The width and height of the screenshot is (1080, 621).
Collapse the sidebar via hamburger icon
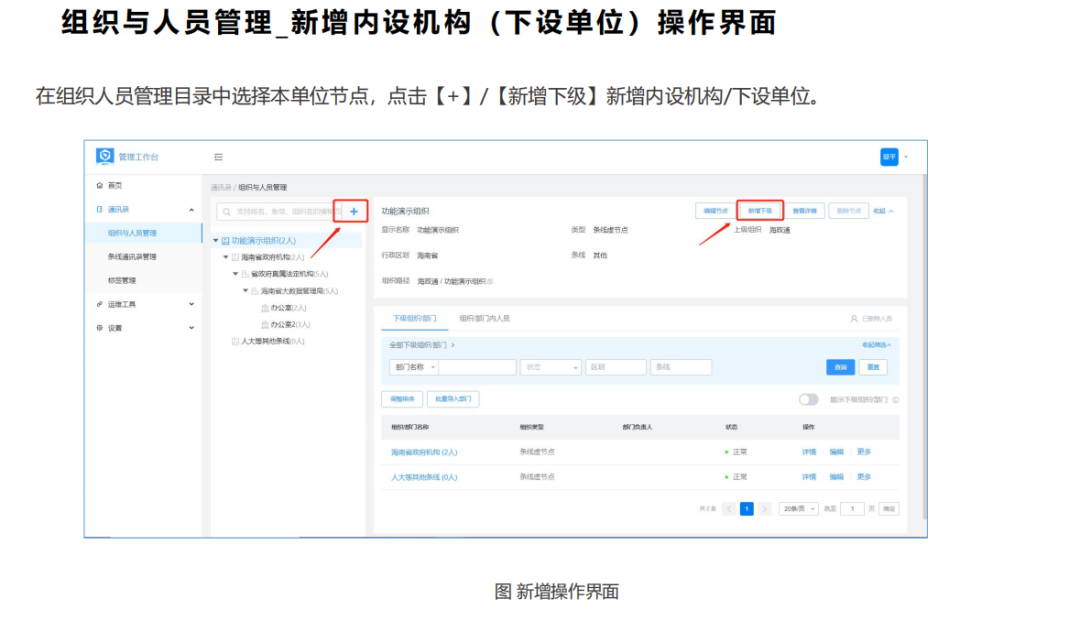[218, 157]
